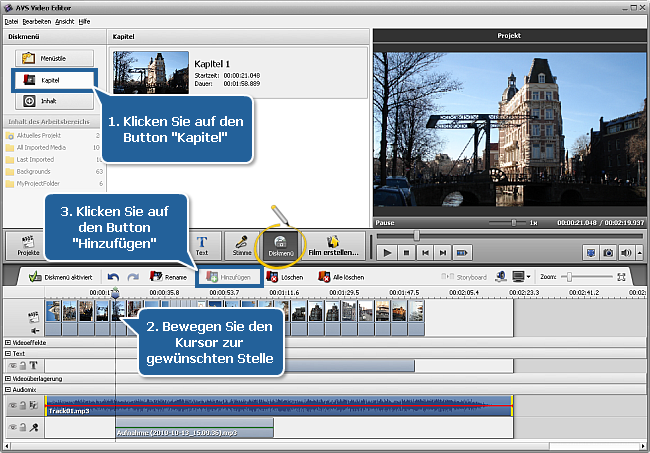This screenshot has height=453, width=650.
Task: Take a snapshot with the camera icon
Action: coord(607,254)
